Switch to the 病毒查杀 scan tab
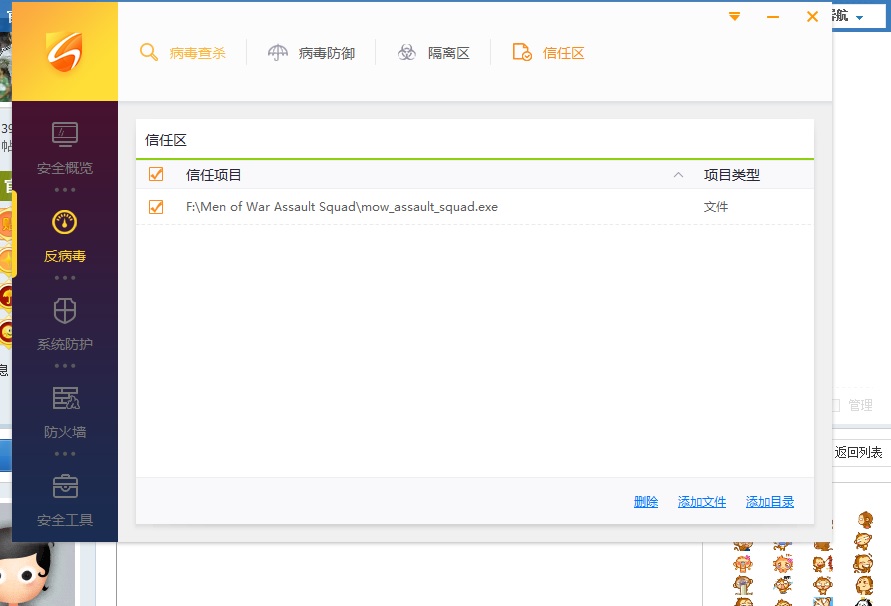Viewport: 891px width, 606px height. (x=197, y=52)
